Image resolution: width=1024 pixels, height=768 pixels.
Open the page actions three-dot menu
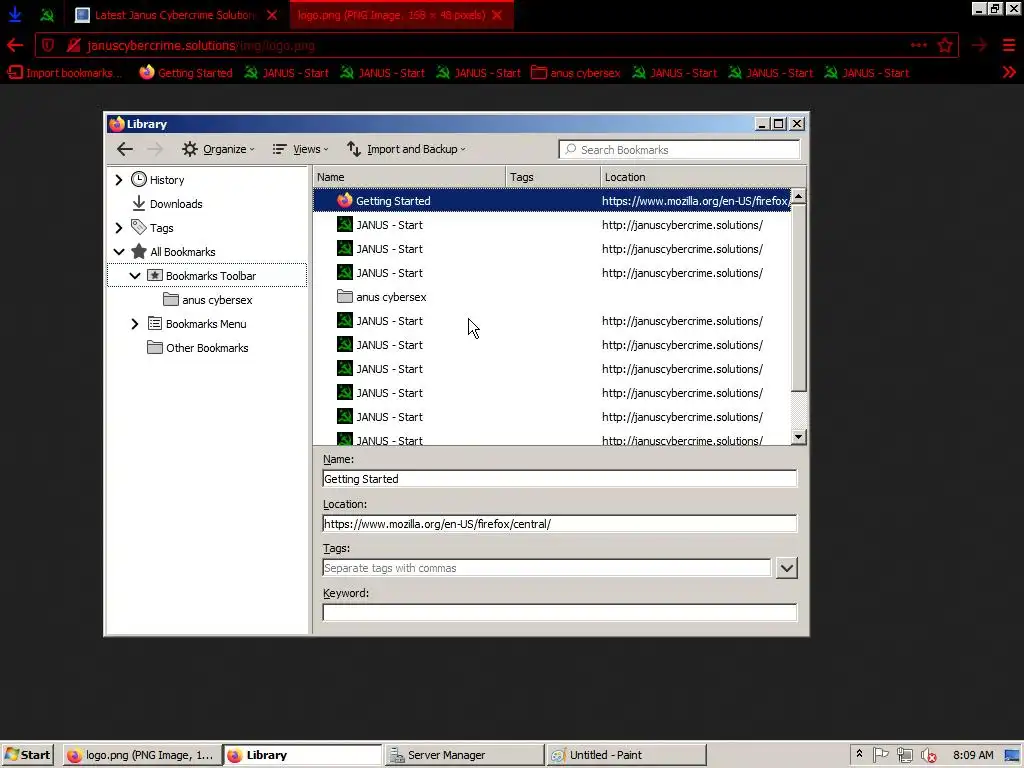click(x=919, y=45)
